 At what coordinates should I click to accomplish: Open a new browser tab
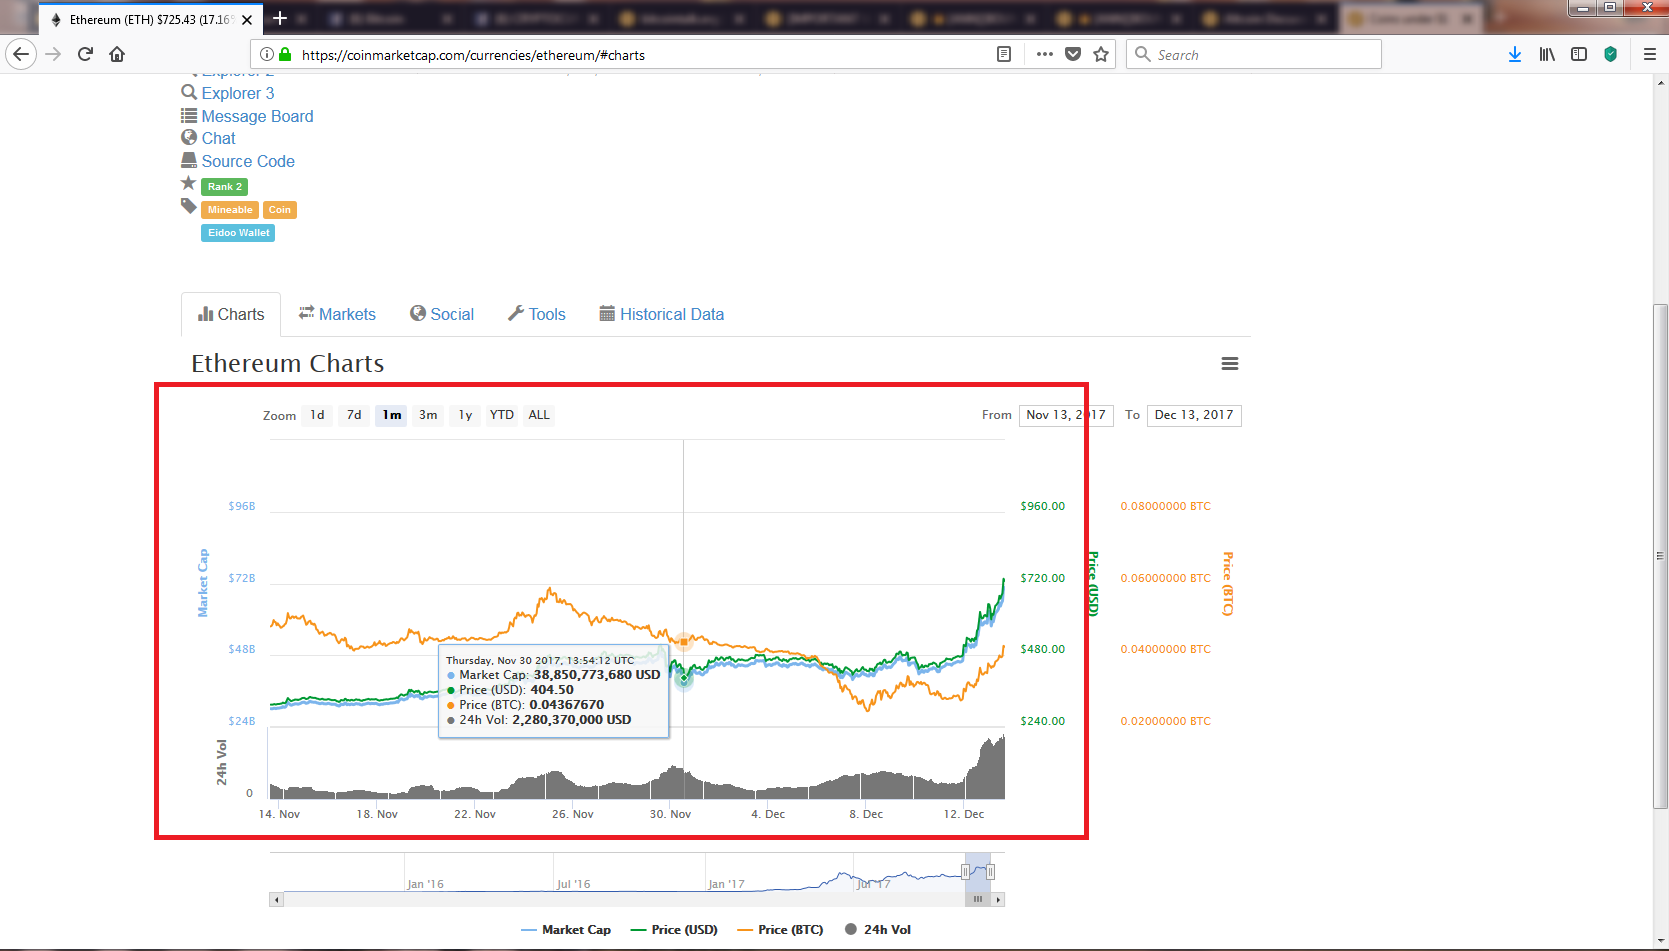tap(280, 18)
